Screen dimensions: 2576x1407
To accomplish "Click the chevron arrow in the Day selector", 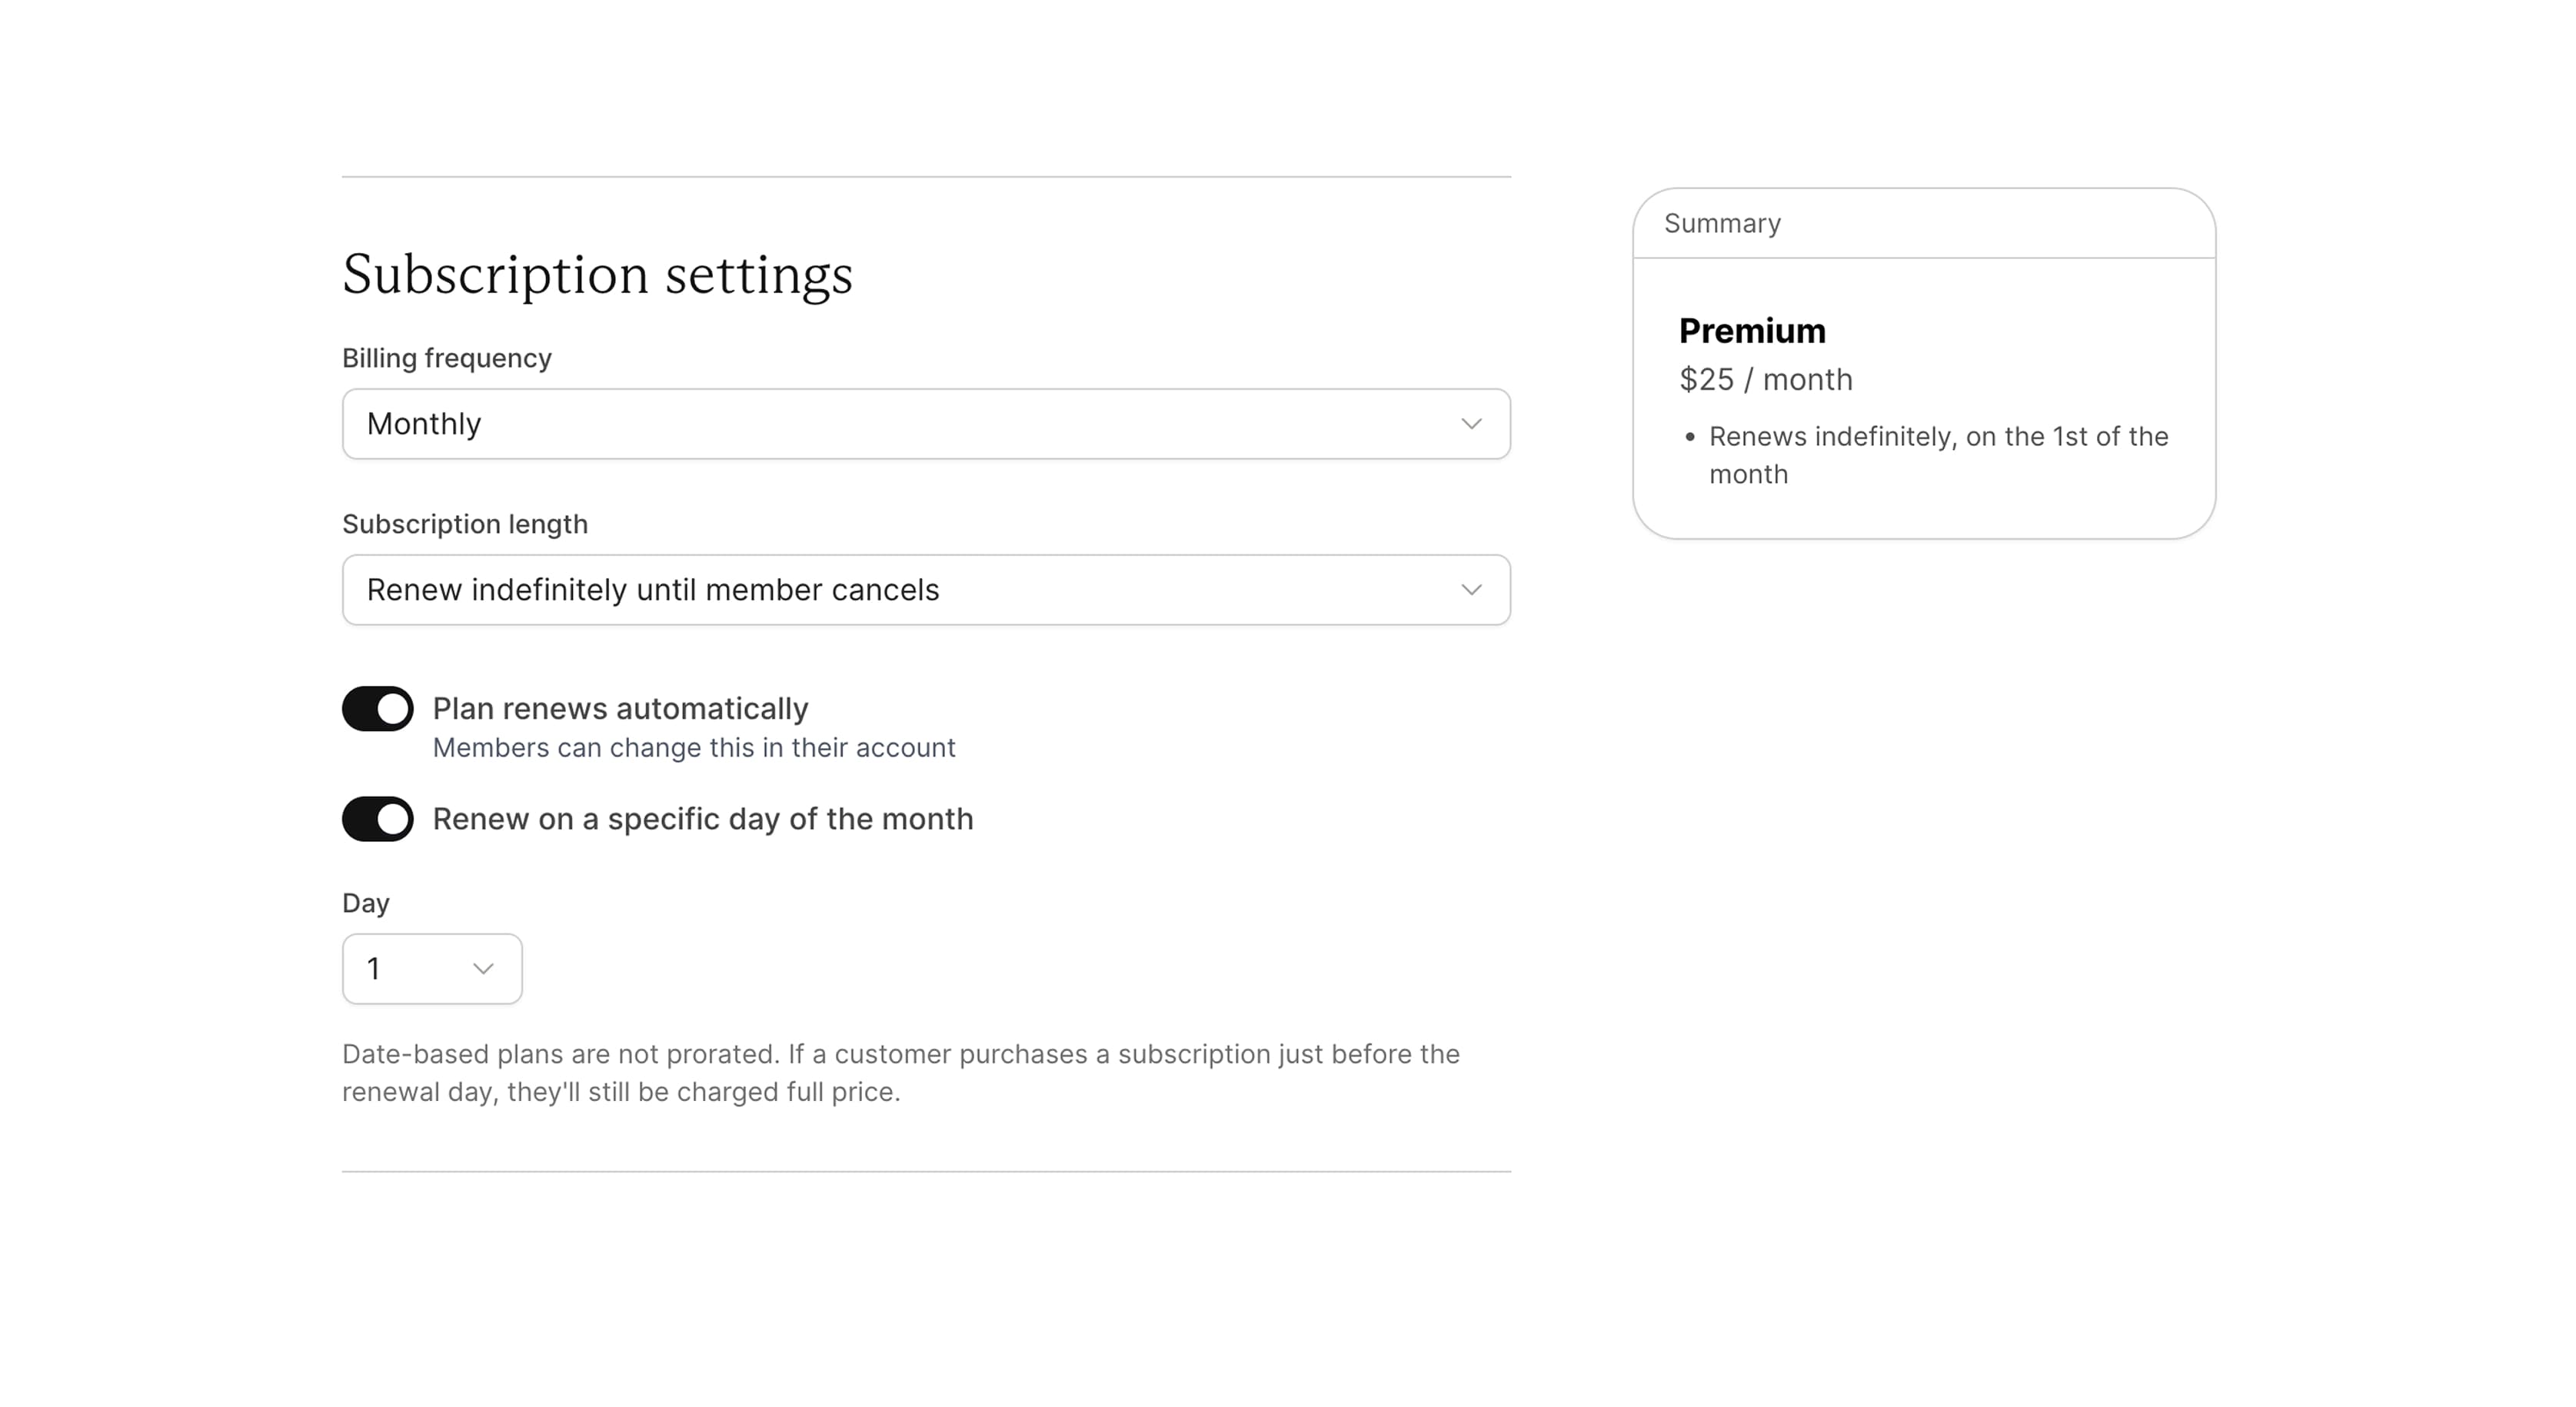I will [x=483, y=969].
